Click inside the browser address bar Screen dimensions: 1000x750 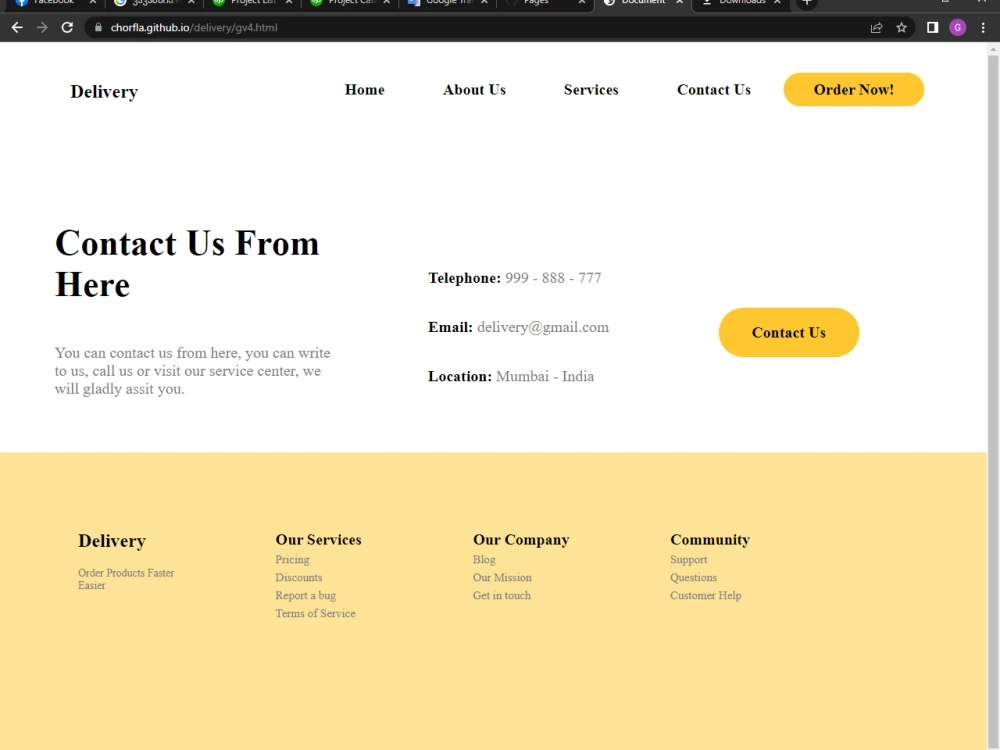click(400, 27)
